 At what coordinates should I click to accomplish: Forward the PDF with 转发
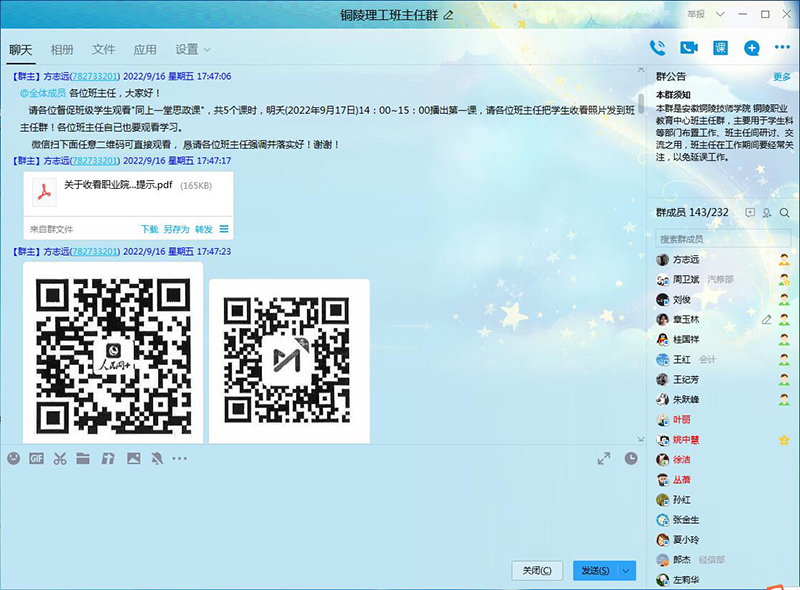pos(204,229)
